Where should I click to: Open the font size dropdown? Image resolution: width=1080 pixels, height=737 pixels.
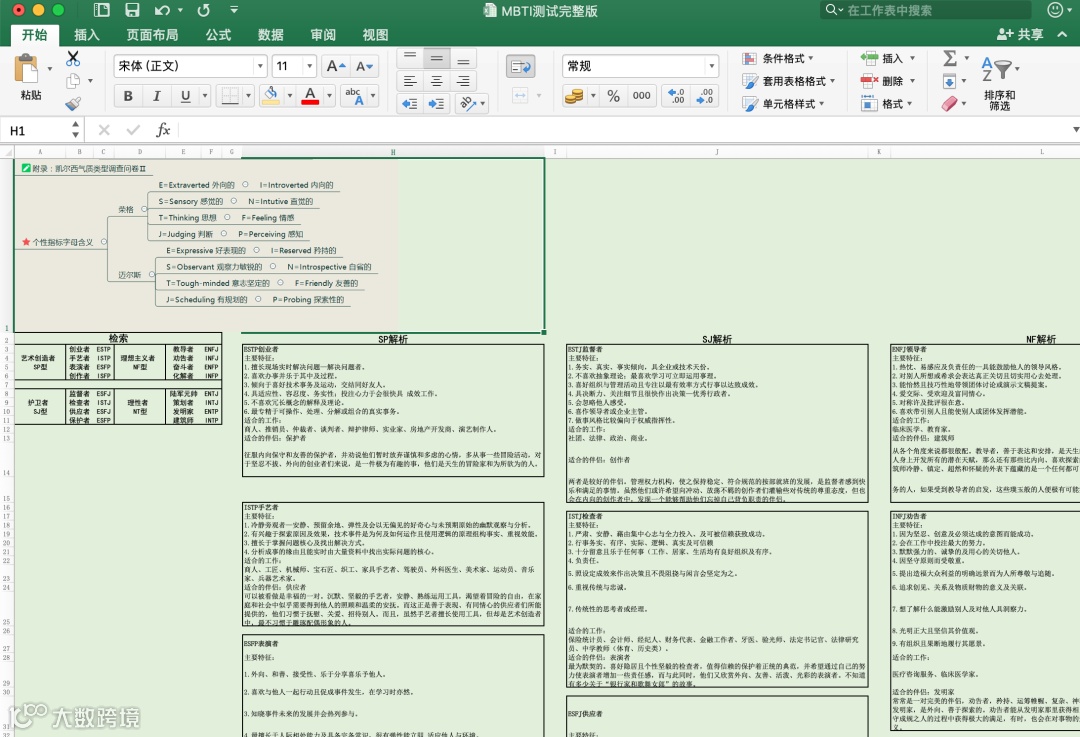coord(309,66)
